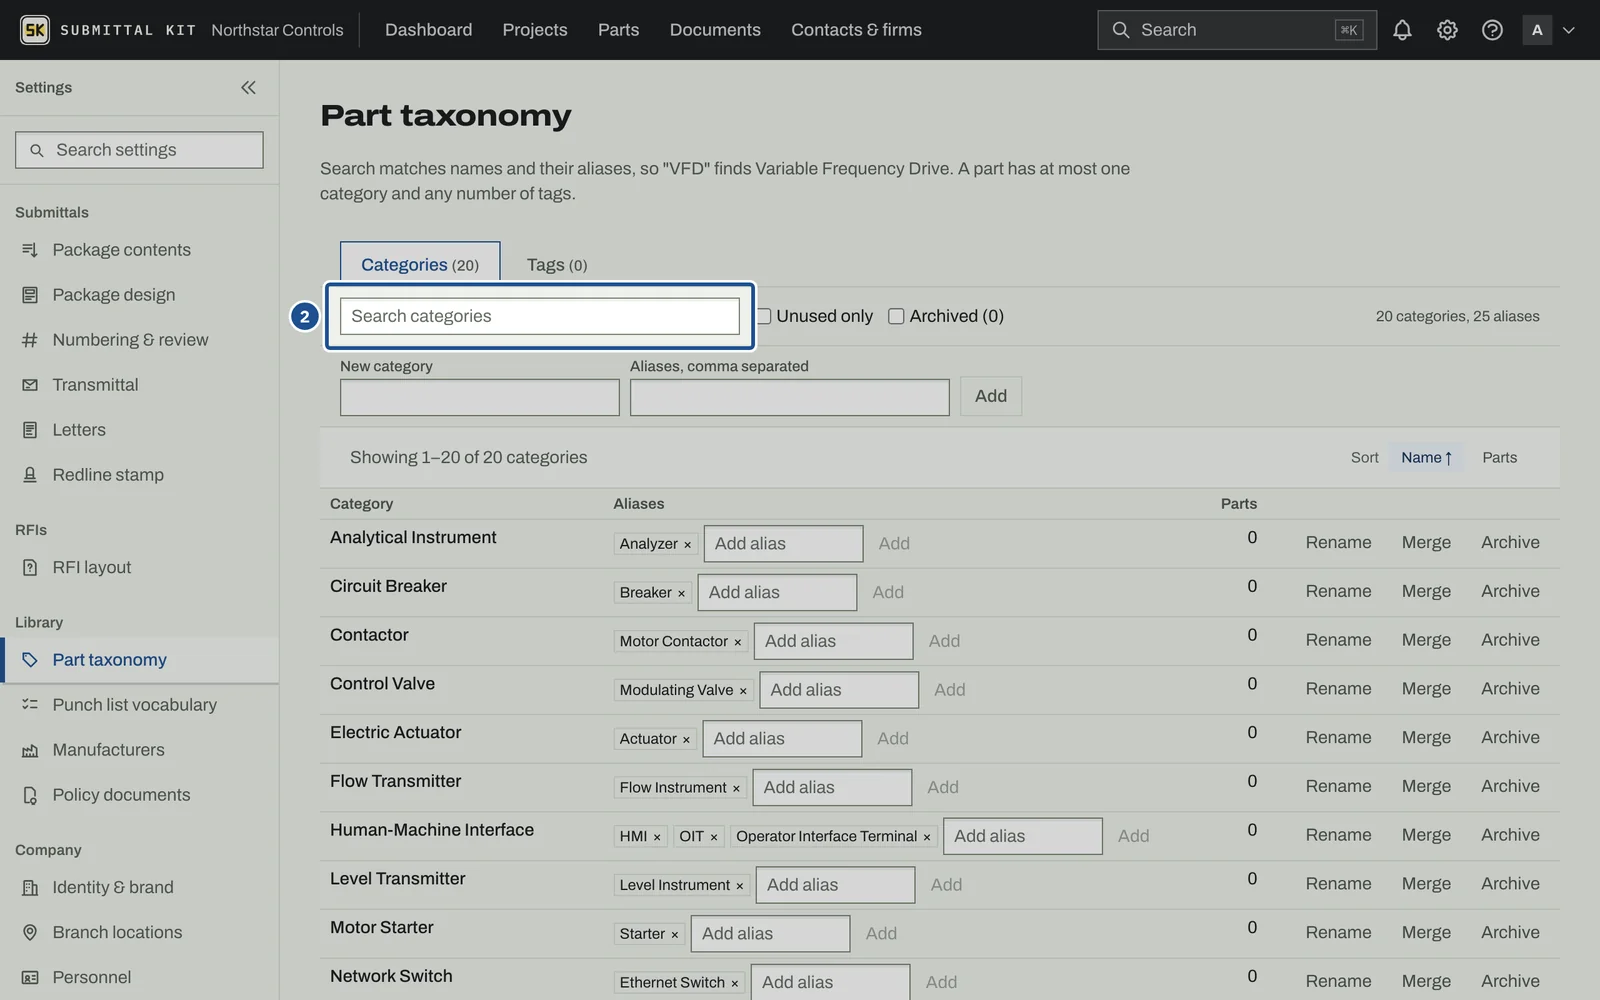Remove the Starter alias
The height and width of the screenshot is (1000, 1600).
coord(675,935)
